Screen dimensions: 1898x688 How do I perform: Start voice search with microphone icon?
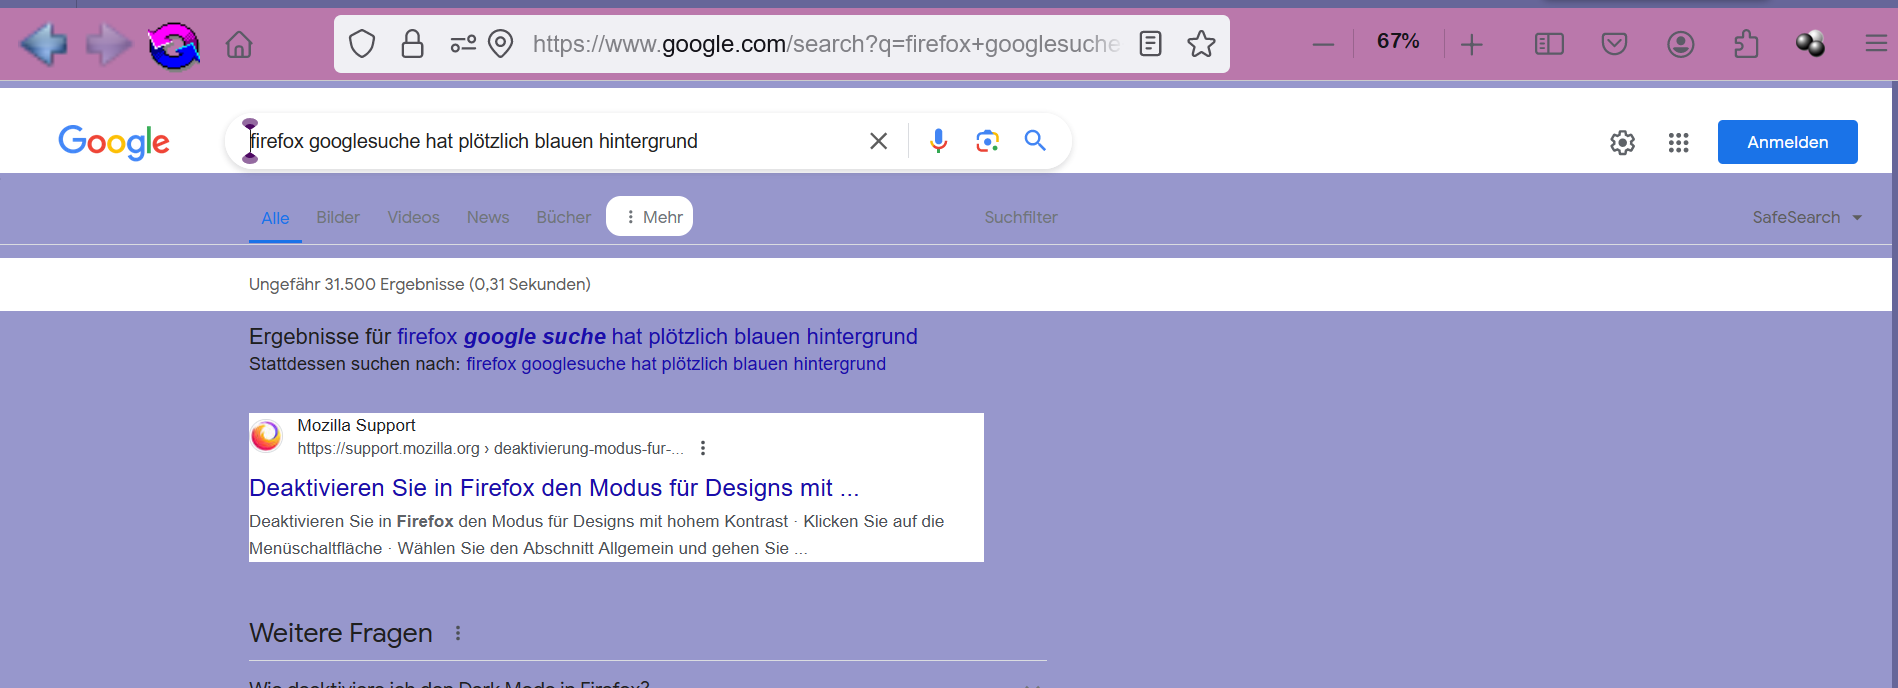pyautogui.click(x=938, y=141)
